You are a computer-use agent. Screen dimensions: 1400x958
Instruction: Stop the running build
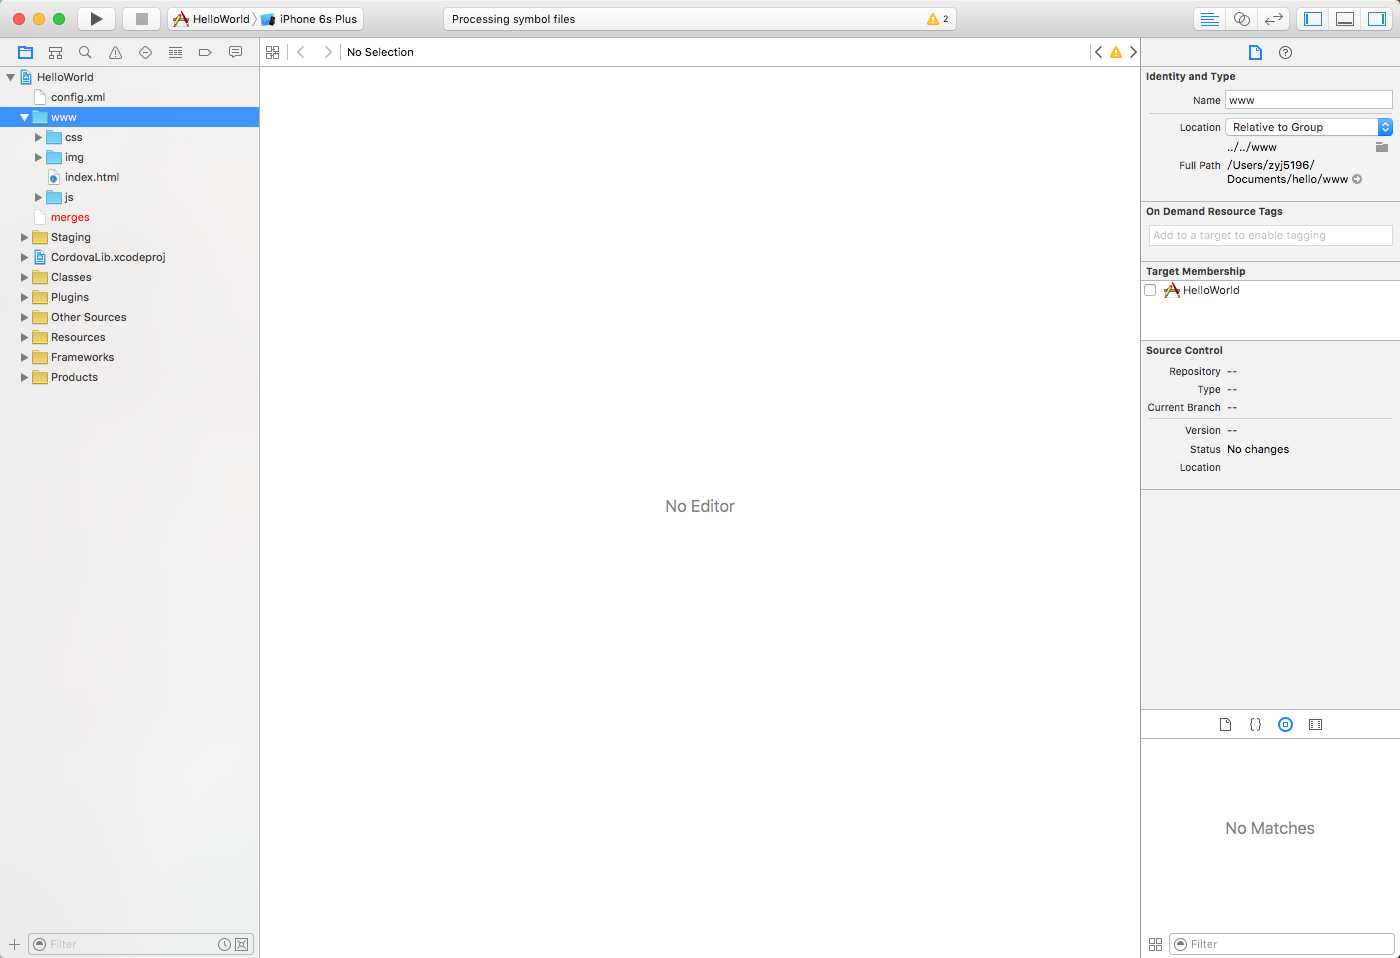142,19
